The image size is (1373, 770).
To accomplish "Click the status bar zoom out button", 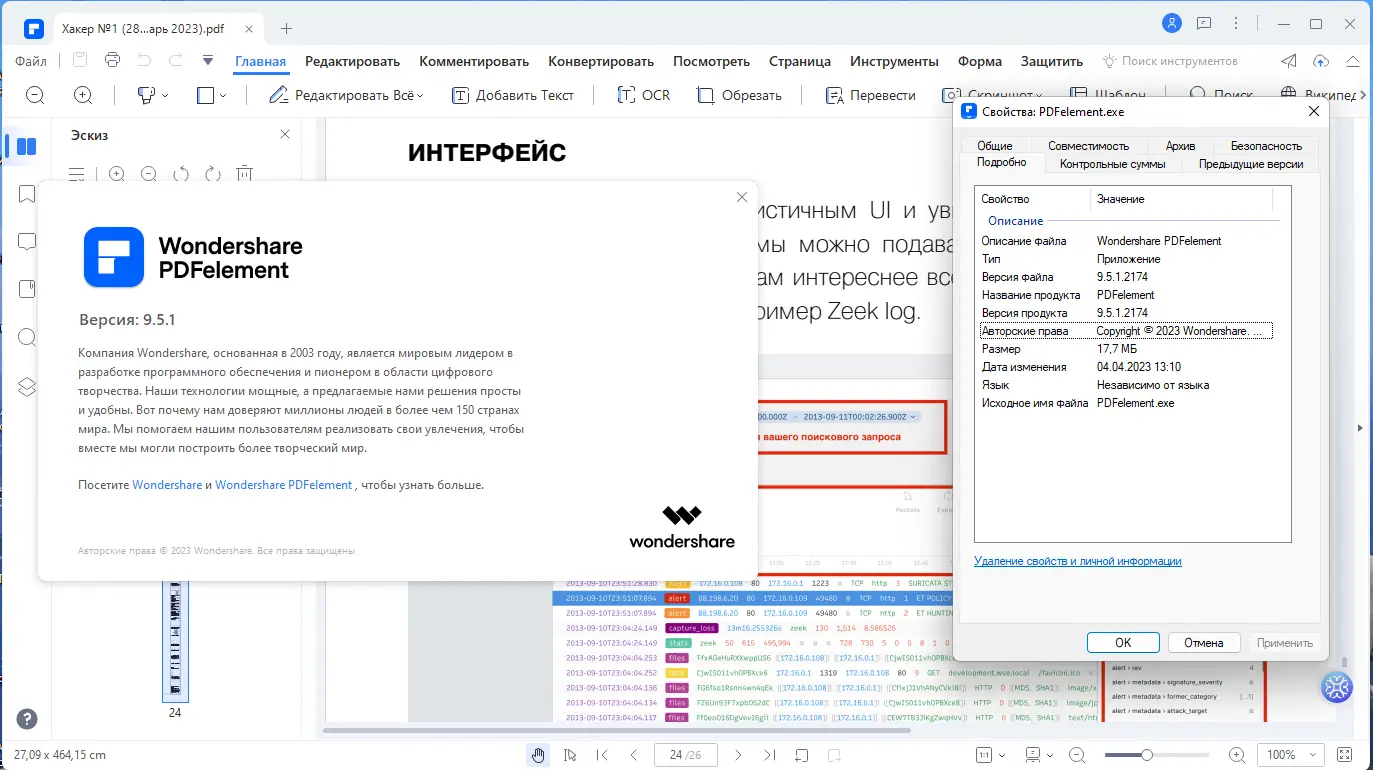I will 1076,755.
